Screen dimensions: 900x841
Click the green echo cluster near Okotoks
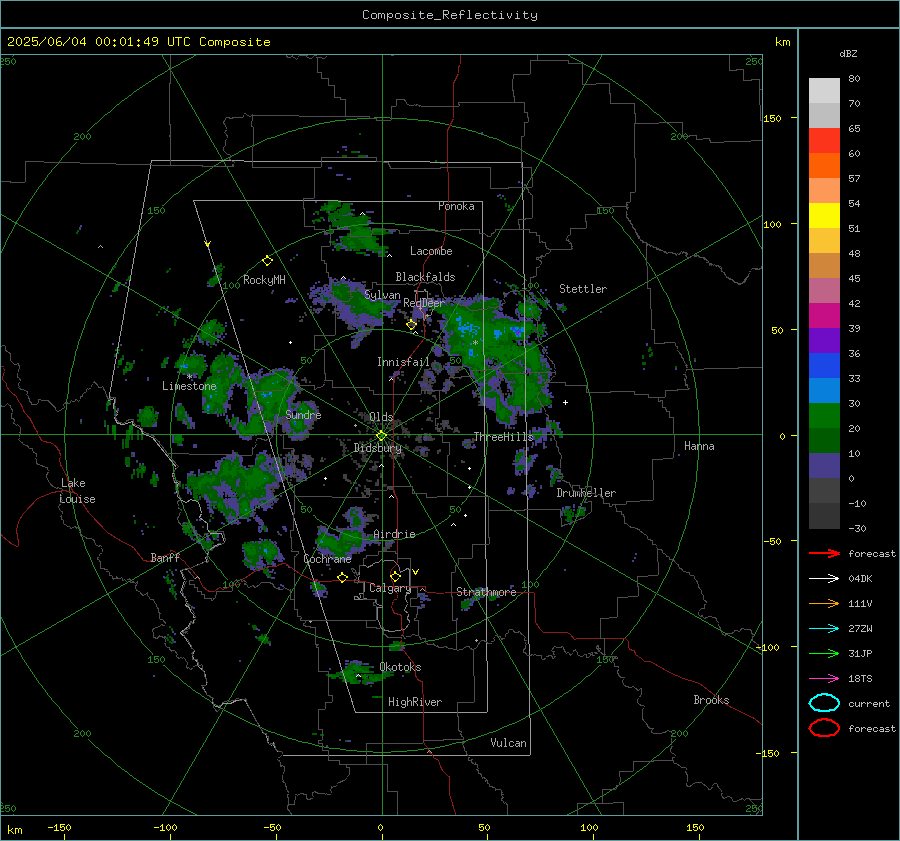(359, 672)
